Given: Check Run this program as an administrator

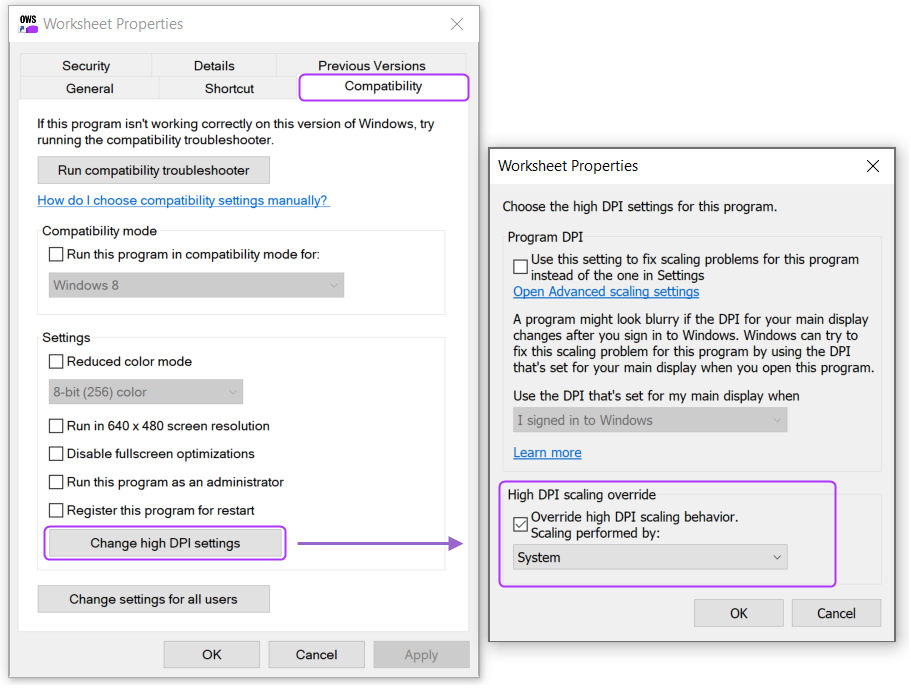Looking at the screenshot, I should (x=57, y=481).
